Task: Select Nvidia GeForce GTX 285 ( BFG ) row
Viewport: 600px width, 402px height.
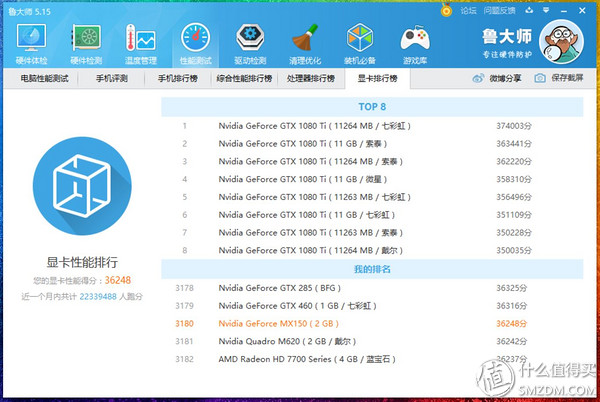Action: pos(372,288)
